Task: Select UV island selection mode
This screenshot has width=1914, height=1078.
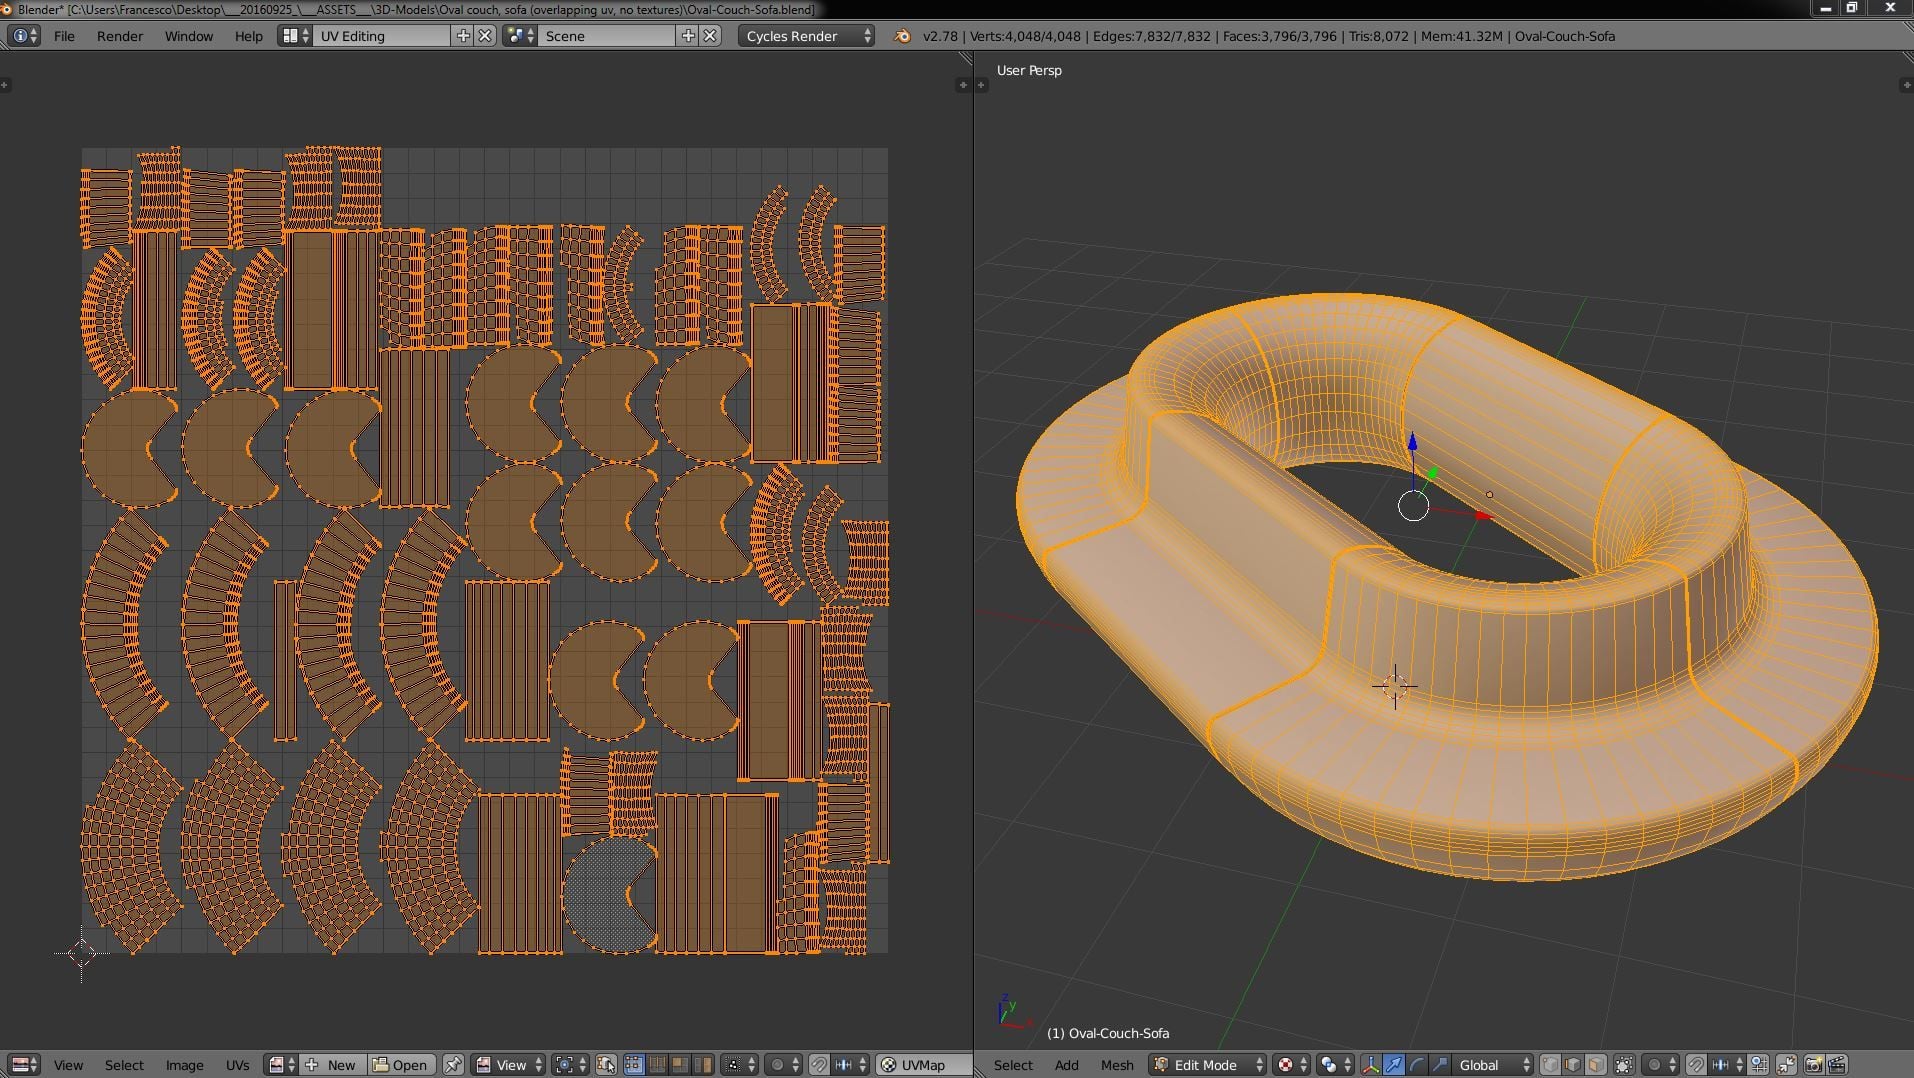Action: [x=703, y=1065]
